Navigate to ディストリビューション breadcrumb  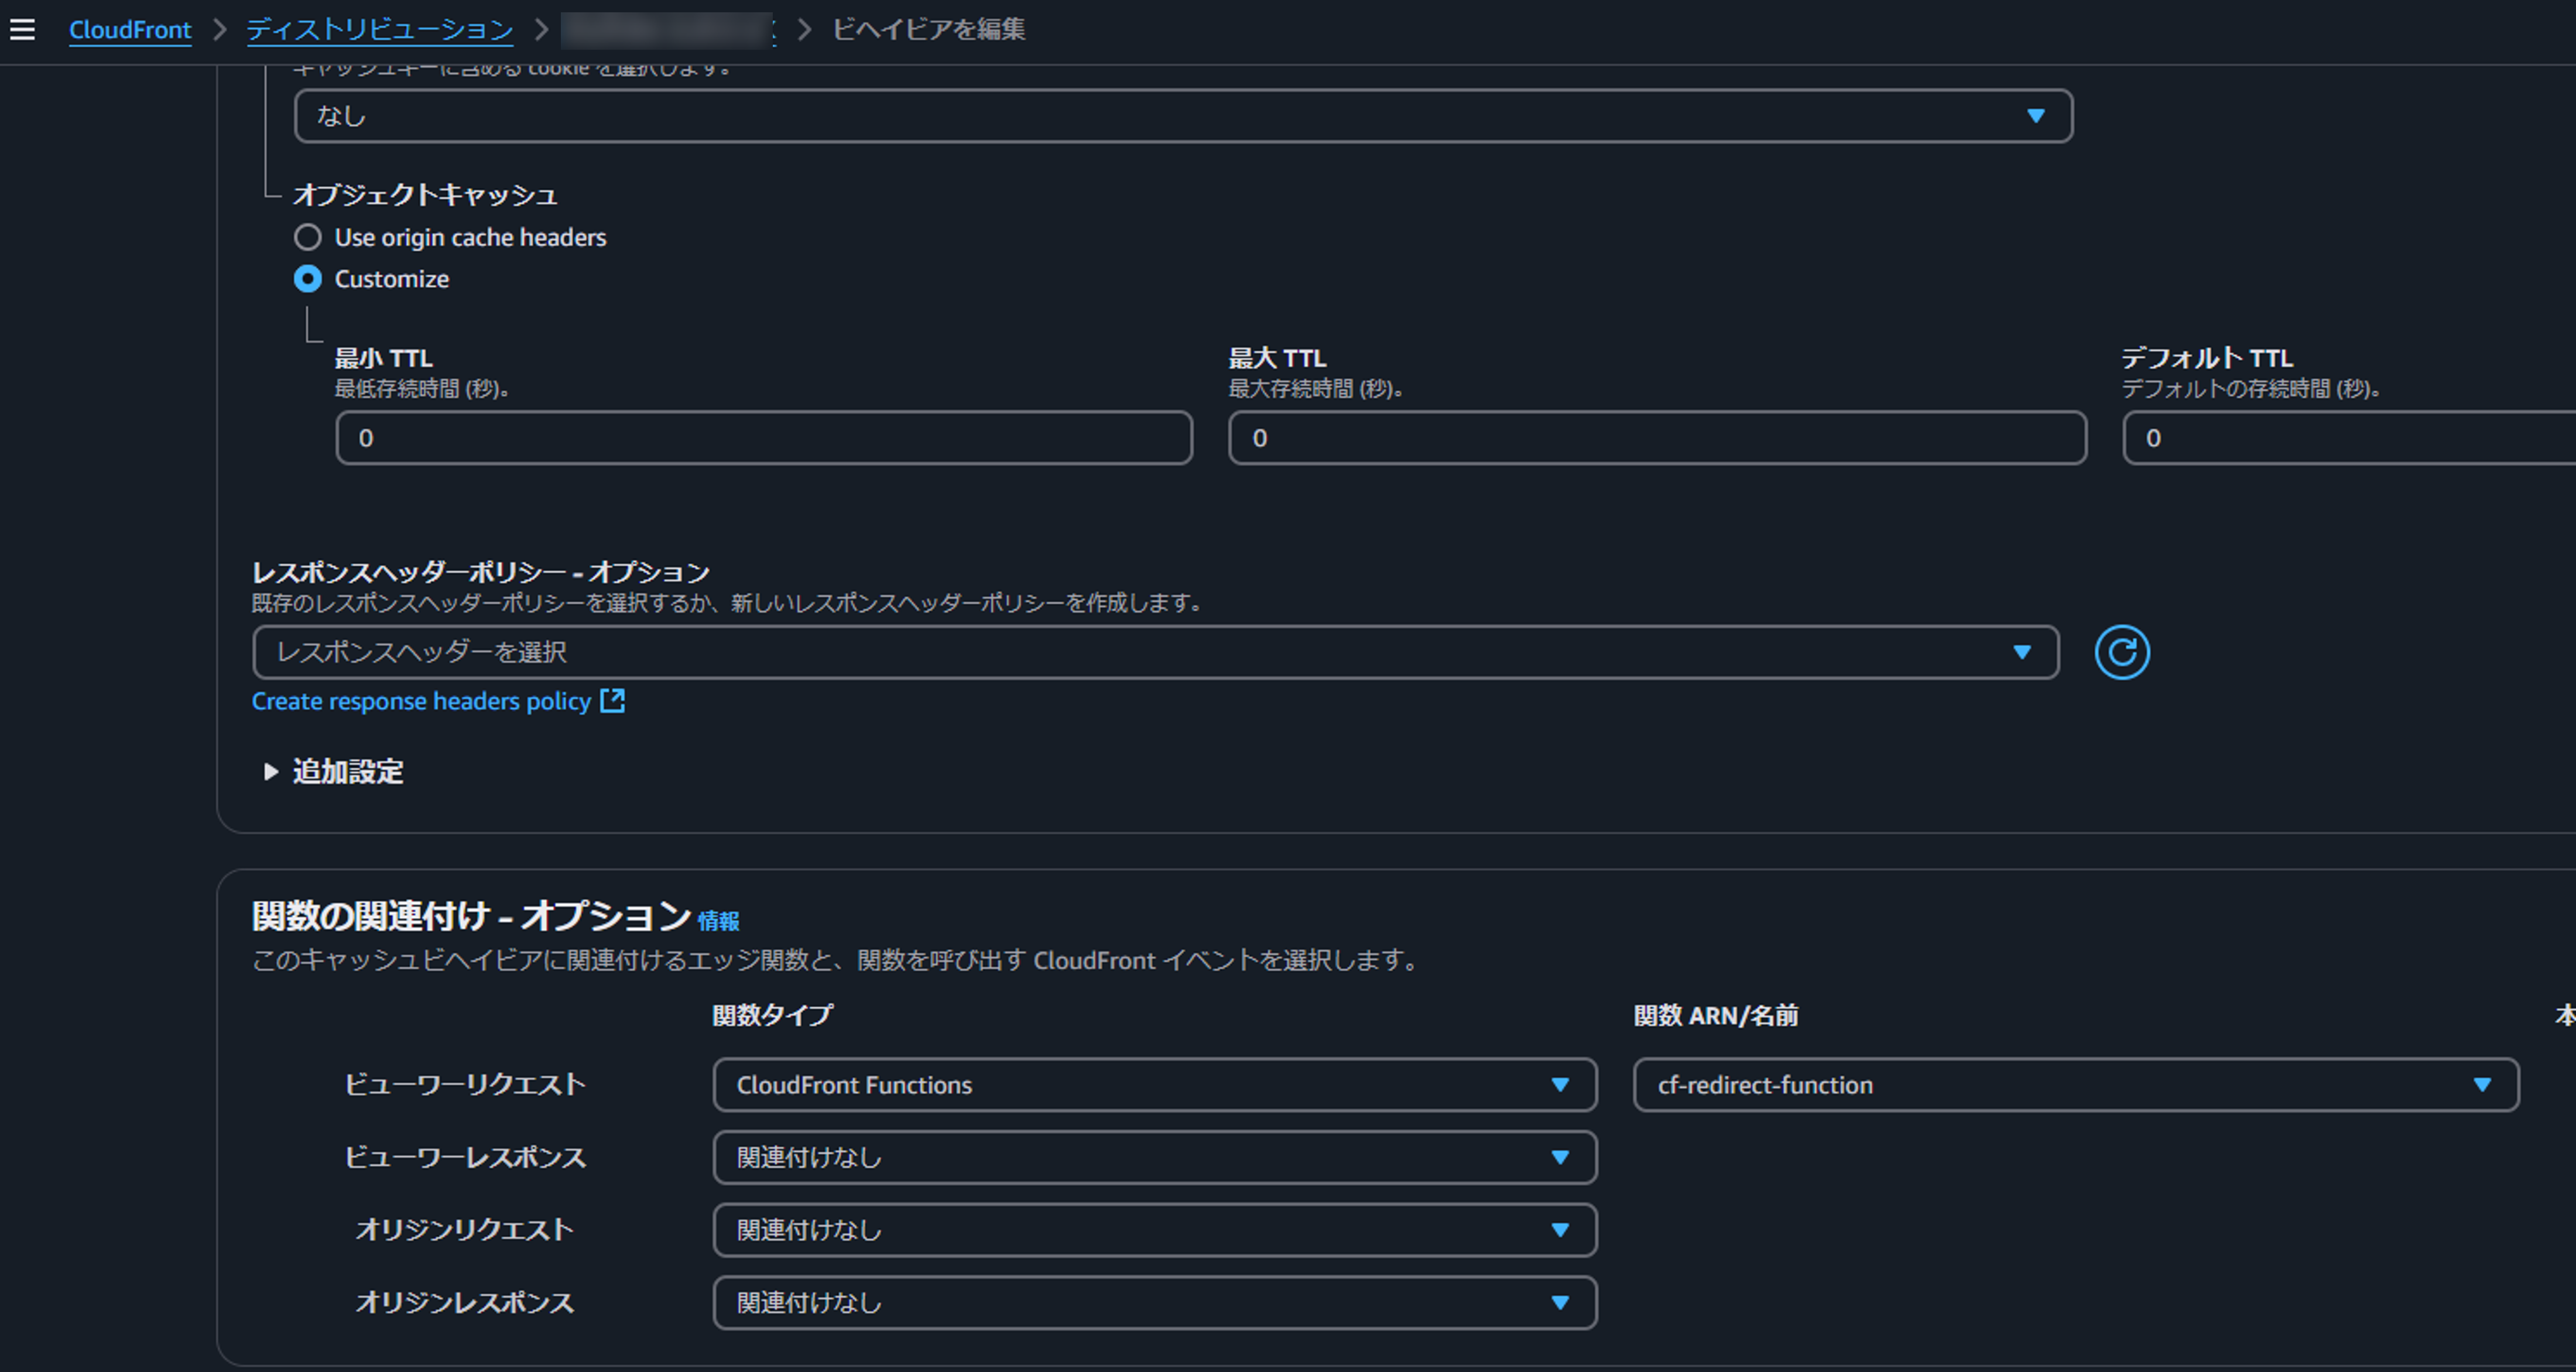[380, 30]
